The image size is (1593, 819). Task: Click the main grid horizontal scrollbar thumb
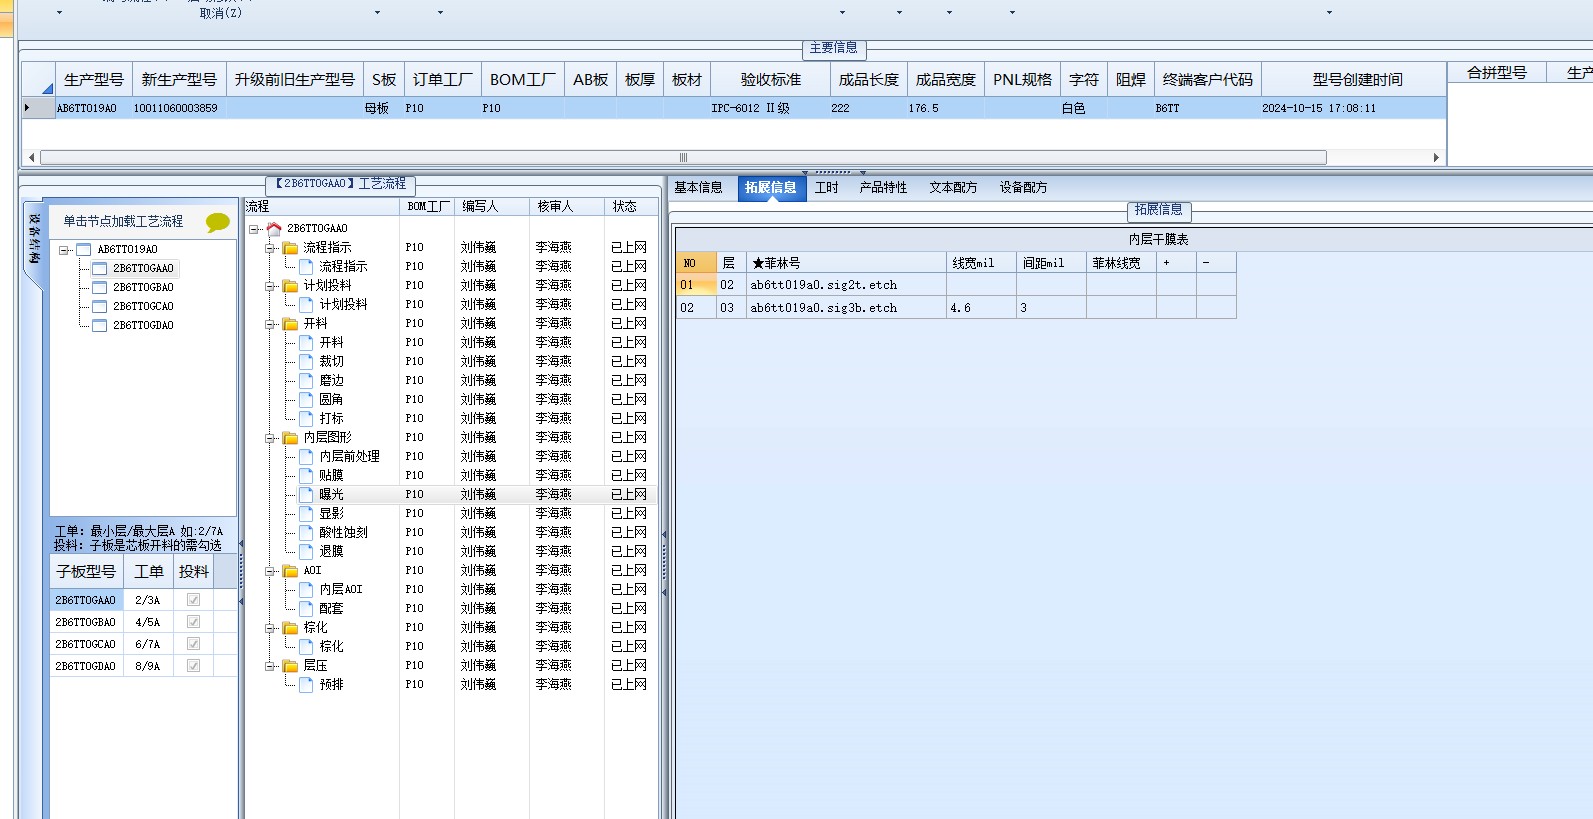(x=683, y=157)
